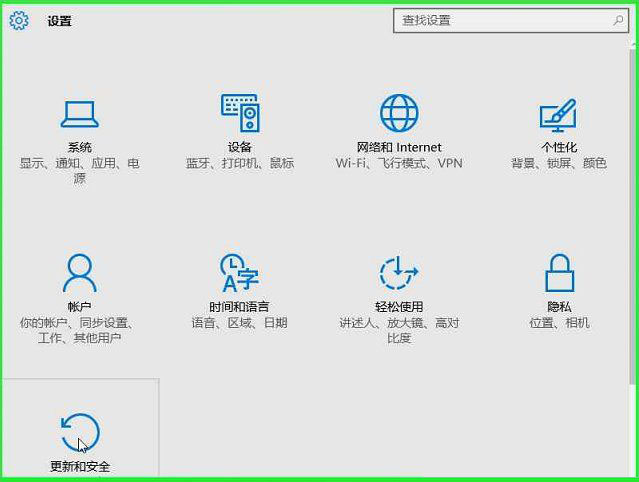Select the 更新和安全 label
Image resolution: width=639 pixels, height=482 pixels.
80,467
